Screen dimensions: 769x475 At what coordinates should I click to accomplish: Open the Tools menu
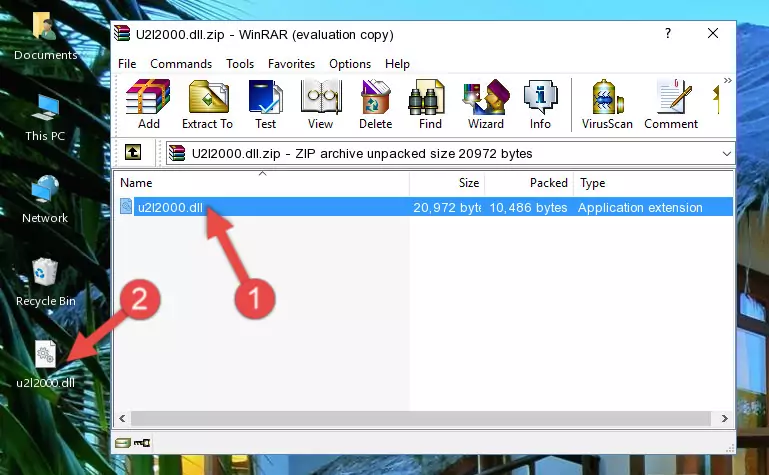tap(240, 64)
